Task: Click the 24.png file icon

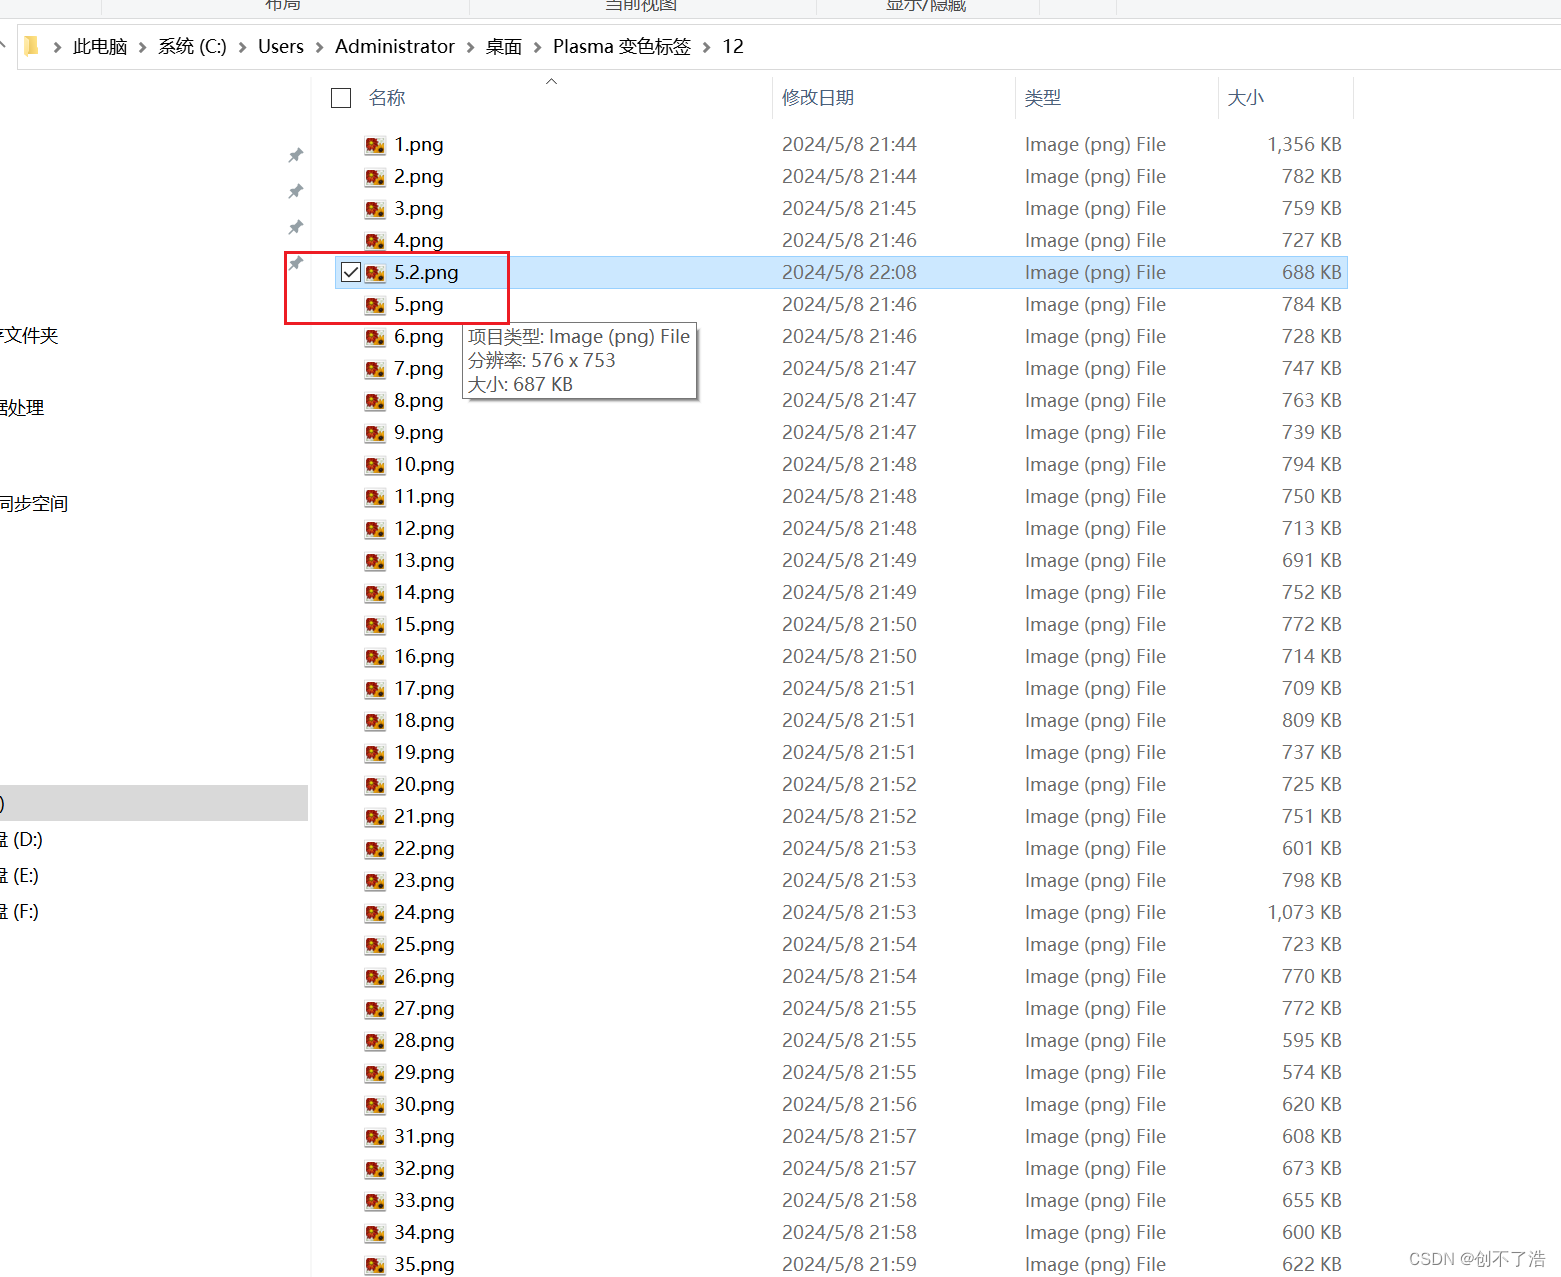Action: (x=375, y=913)
